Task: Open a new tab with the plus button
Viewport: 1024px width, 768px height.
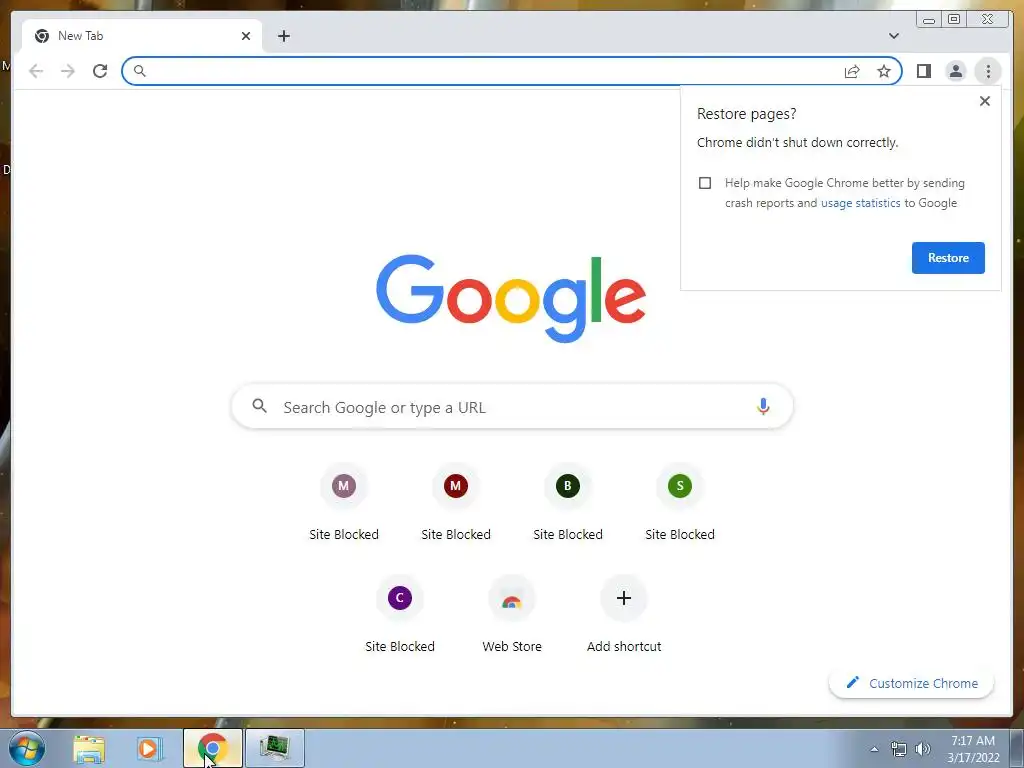Action: pyautogui.click(x=283, y=36)
